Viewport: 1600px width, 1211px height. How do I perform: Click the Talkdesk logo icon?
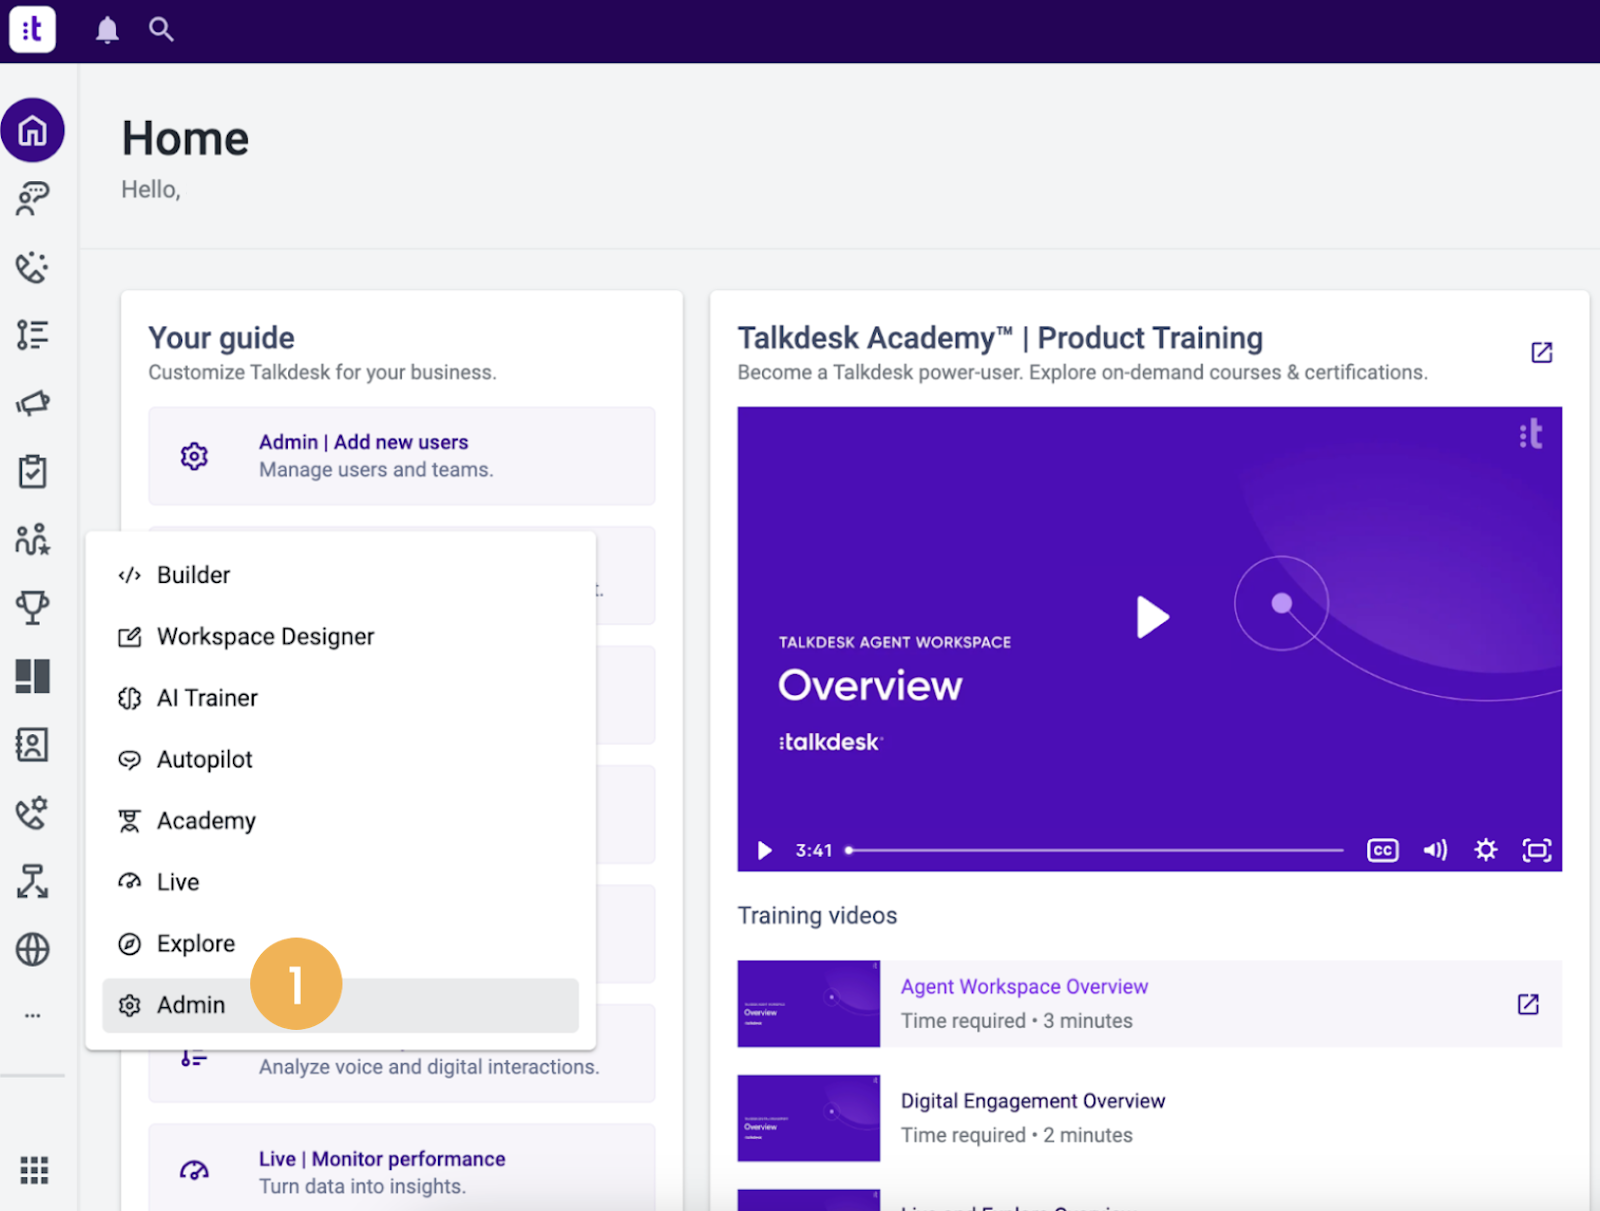(x=32, y=30)
